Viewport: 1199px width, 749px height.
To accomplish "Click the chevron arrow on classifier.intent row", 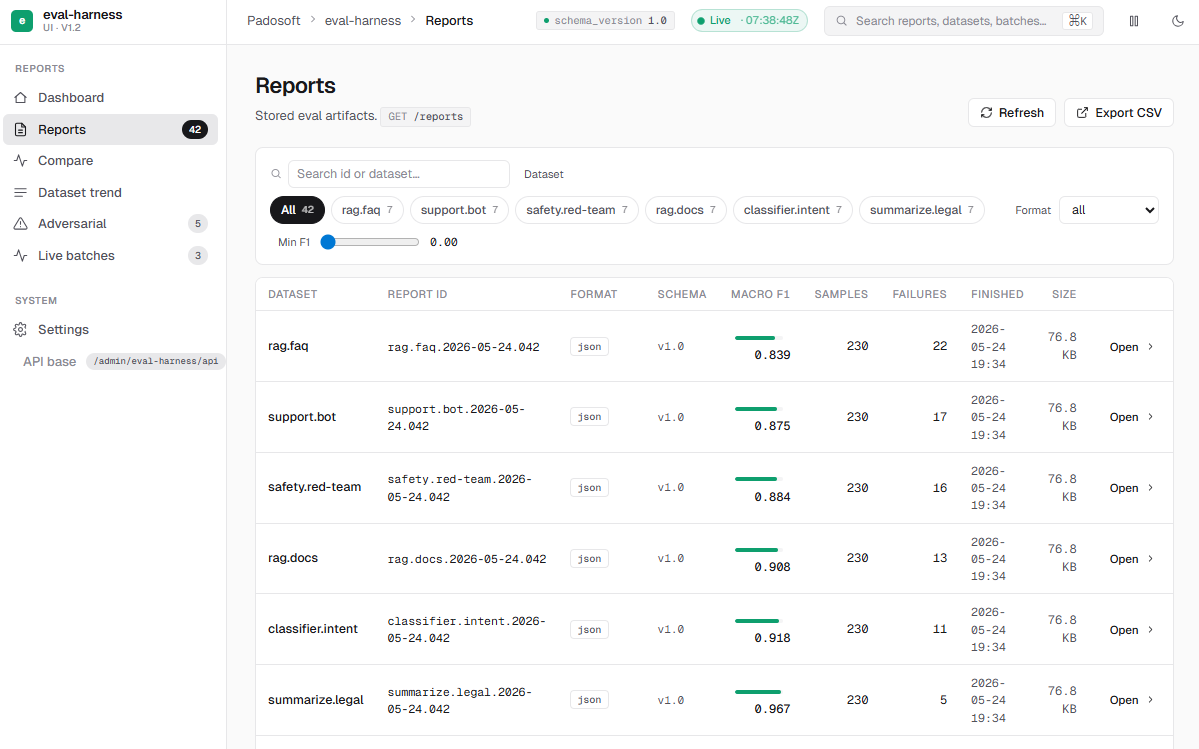I will tap(1150, 630).
